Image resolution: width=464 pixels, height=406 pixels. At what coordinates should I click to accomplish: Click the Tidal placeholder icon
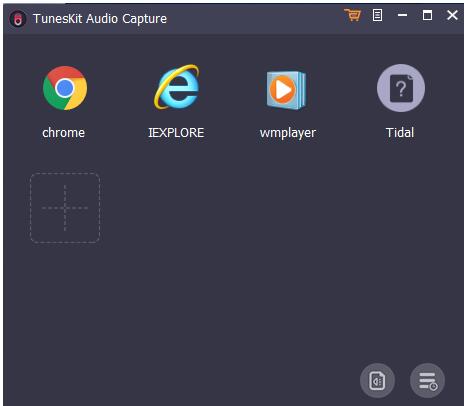401,88
